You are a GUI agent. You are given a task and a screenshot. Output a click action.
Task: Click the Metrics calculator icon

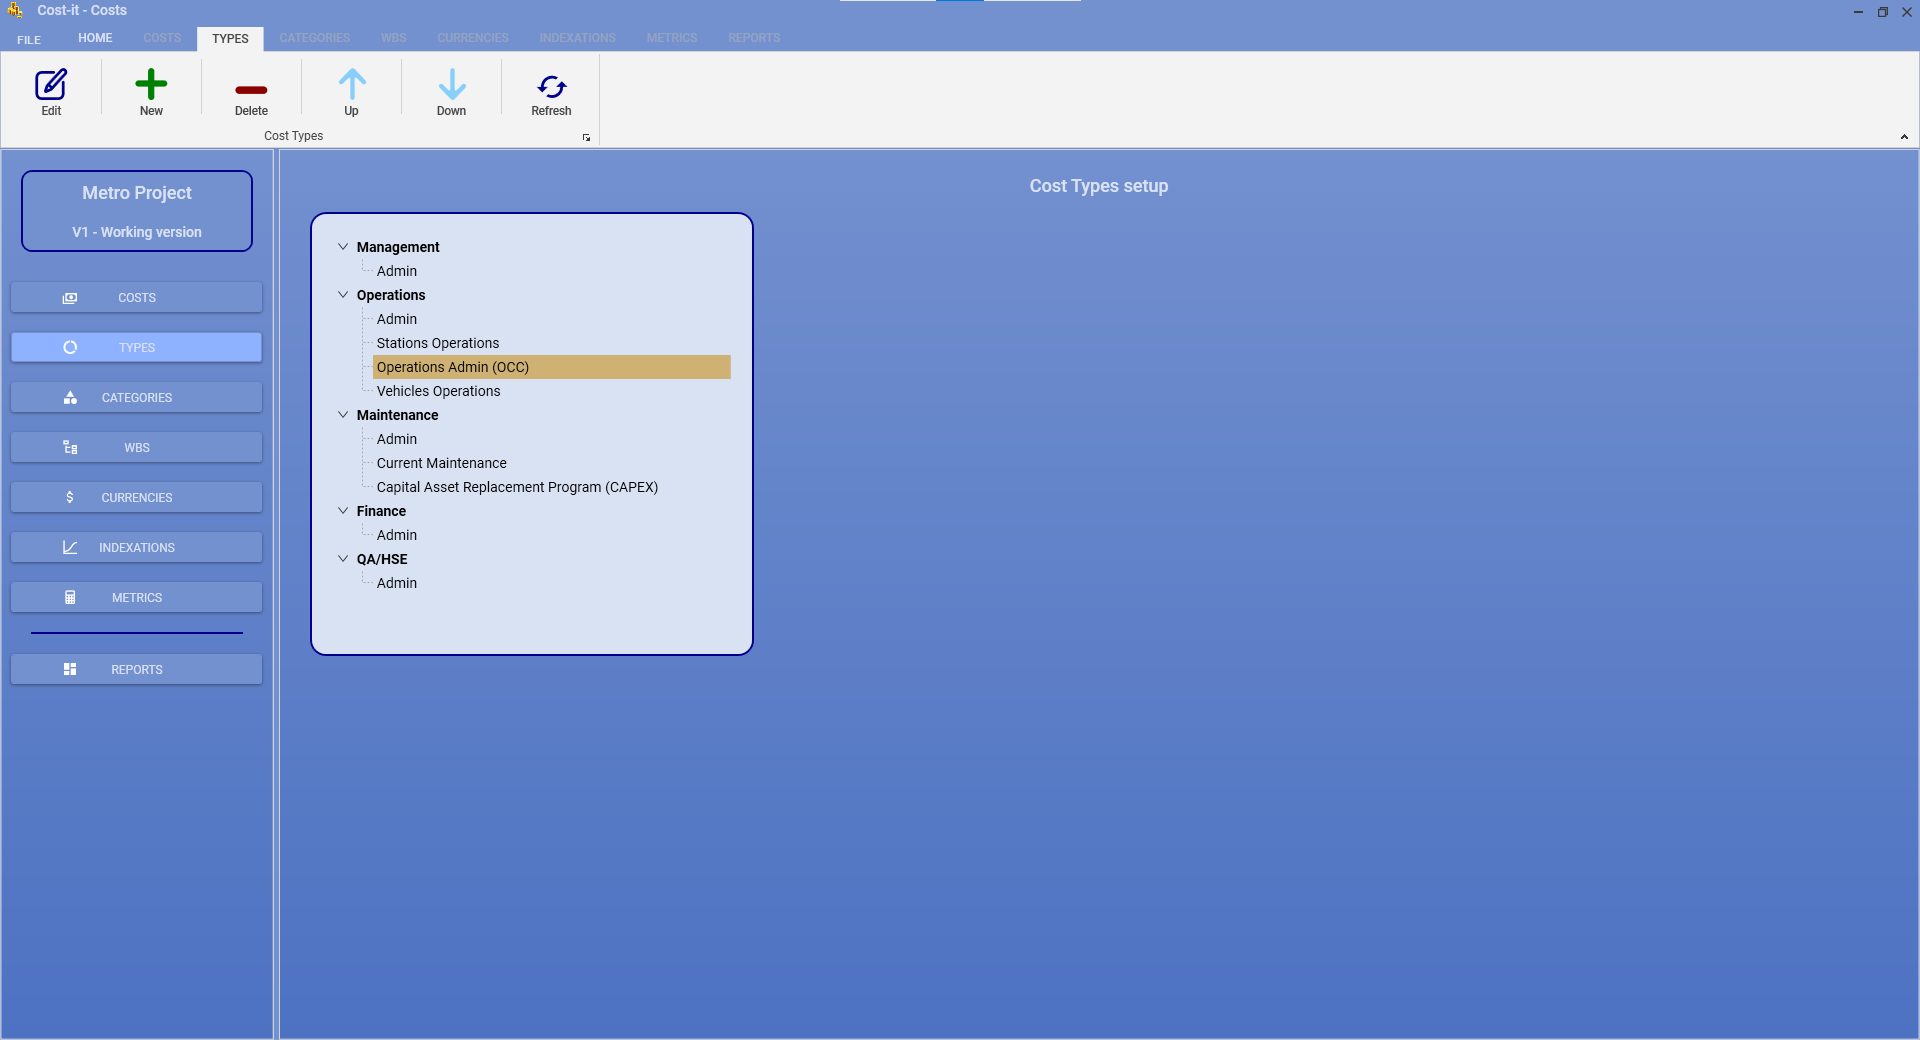[x=70, y=597]
